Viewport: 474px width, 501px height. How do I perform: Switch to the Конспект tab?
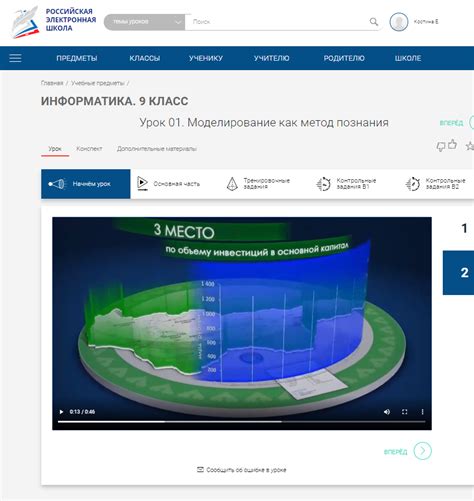pos(89,149)
